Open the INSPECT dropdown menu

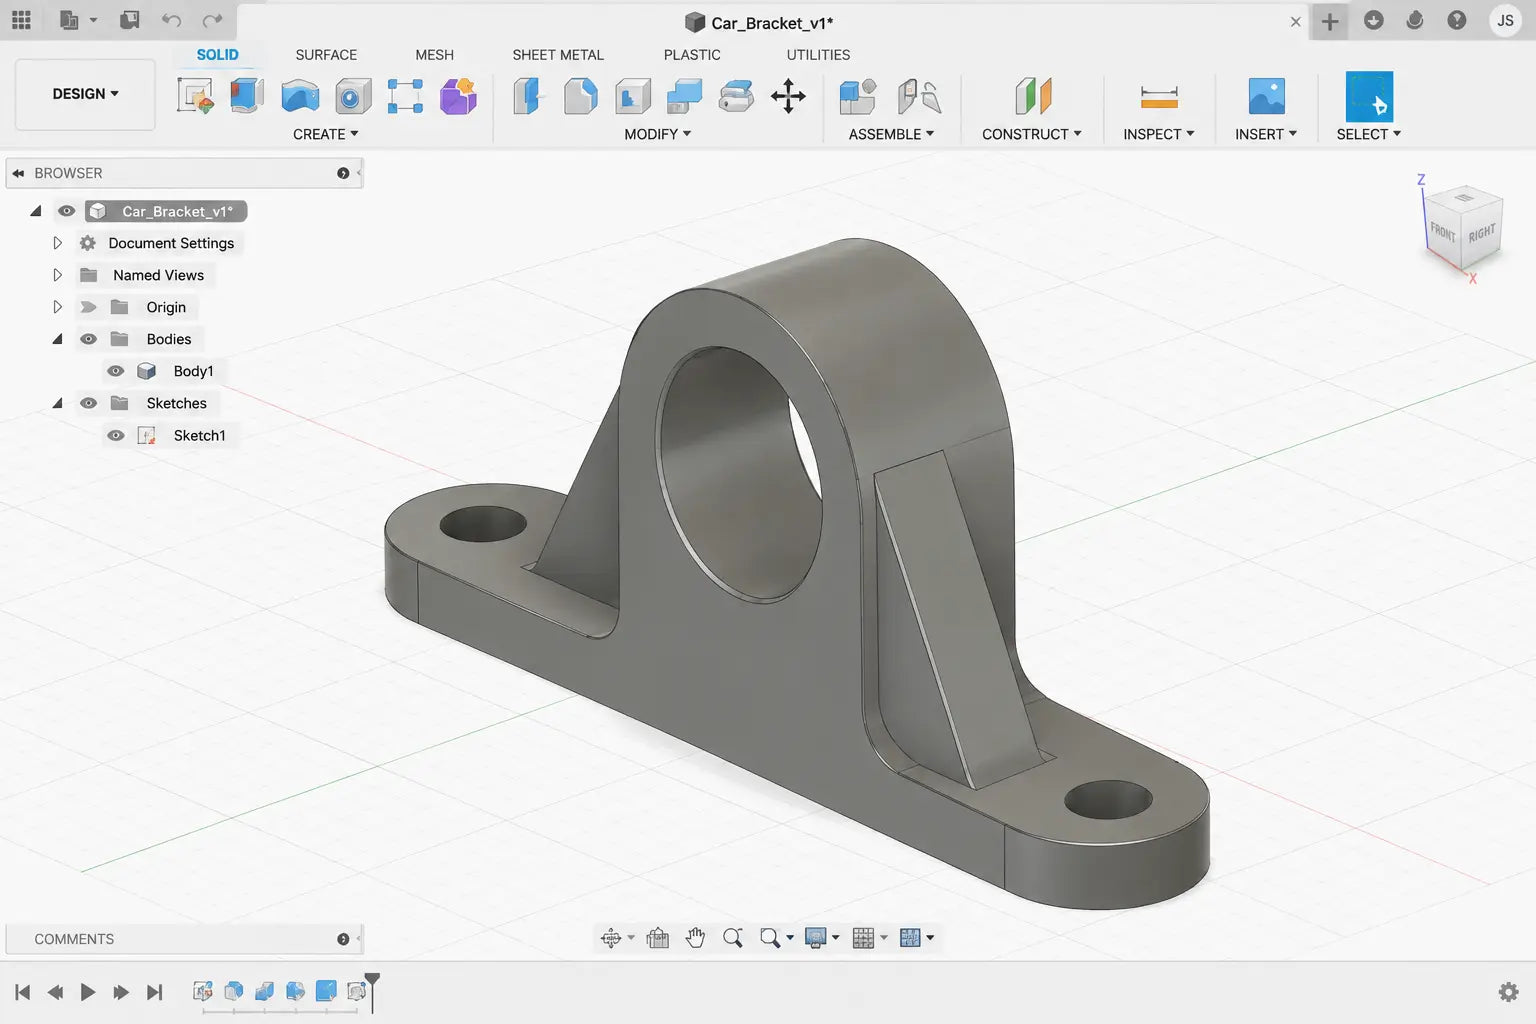1158,134
